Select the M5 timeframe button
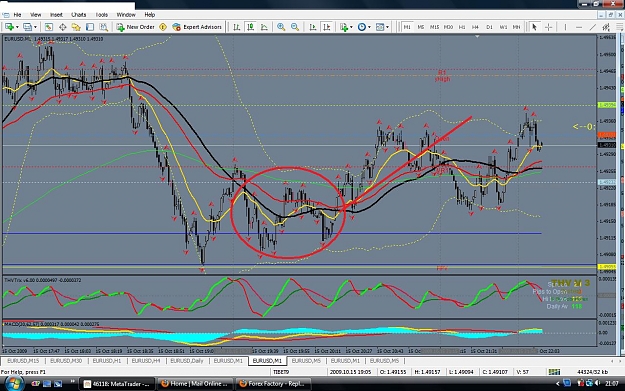625x391 pixels. point(421,27)
